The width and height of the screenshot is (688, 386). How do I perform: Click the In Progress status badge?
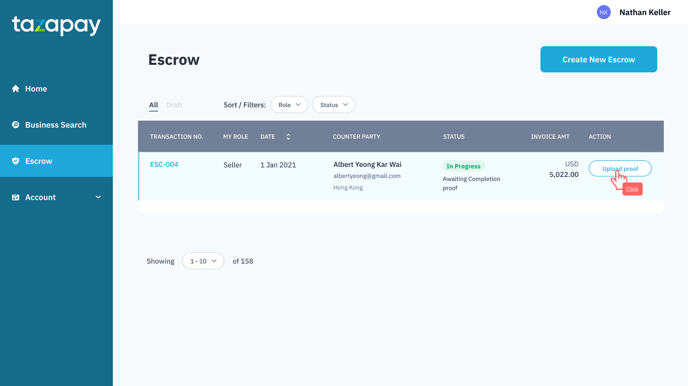tap(463, 166)
